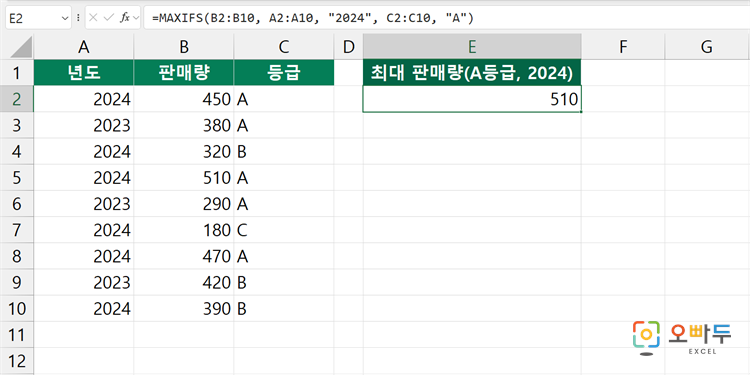Select column E header
The width and height of the screenshot is (750, 375).
pos(473,47)
